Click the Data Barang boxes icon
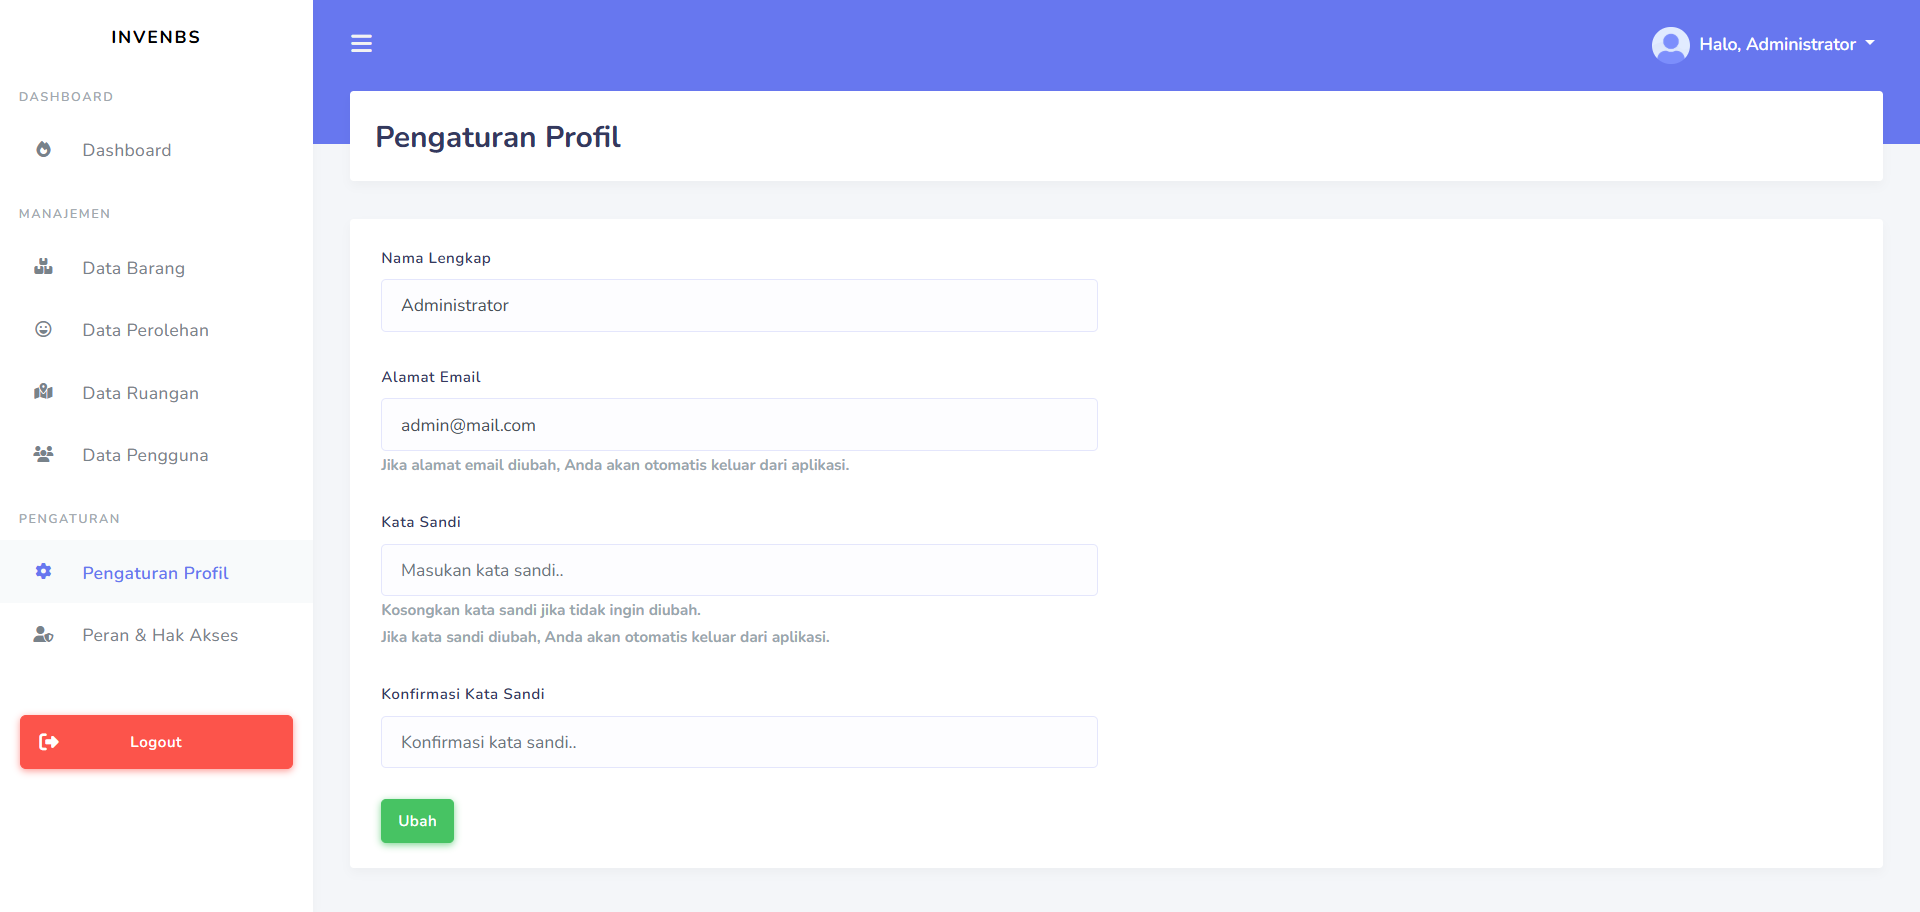The image size is (1920, 912). click(43, 267)
